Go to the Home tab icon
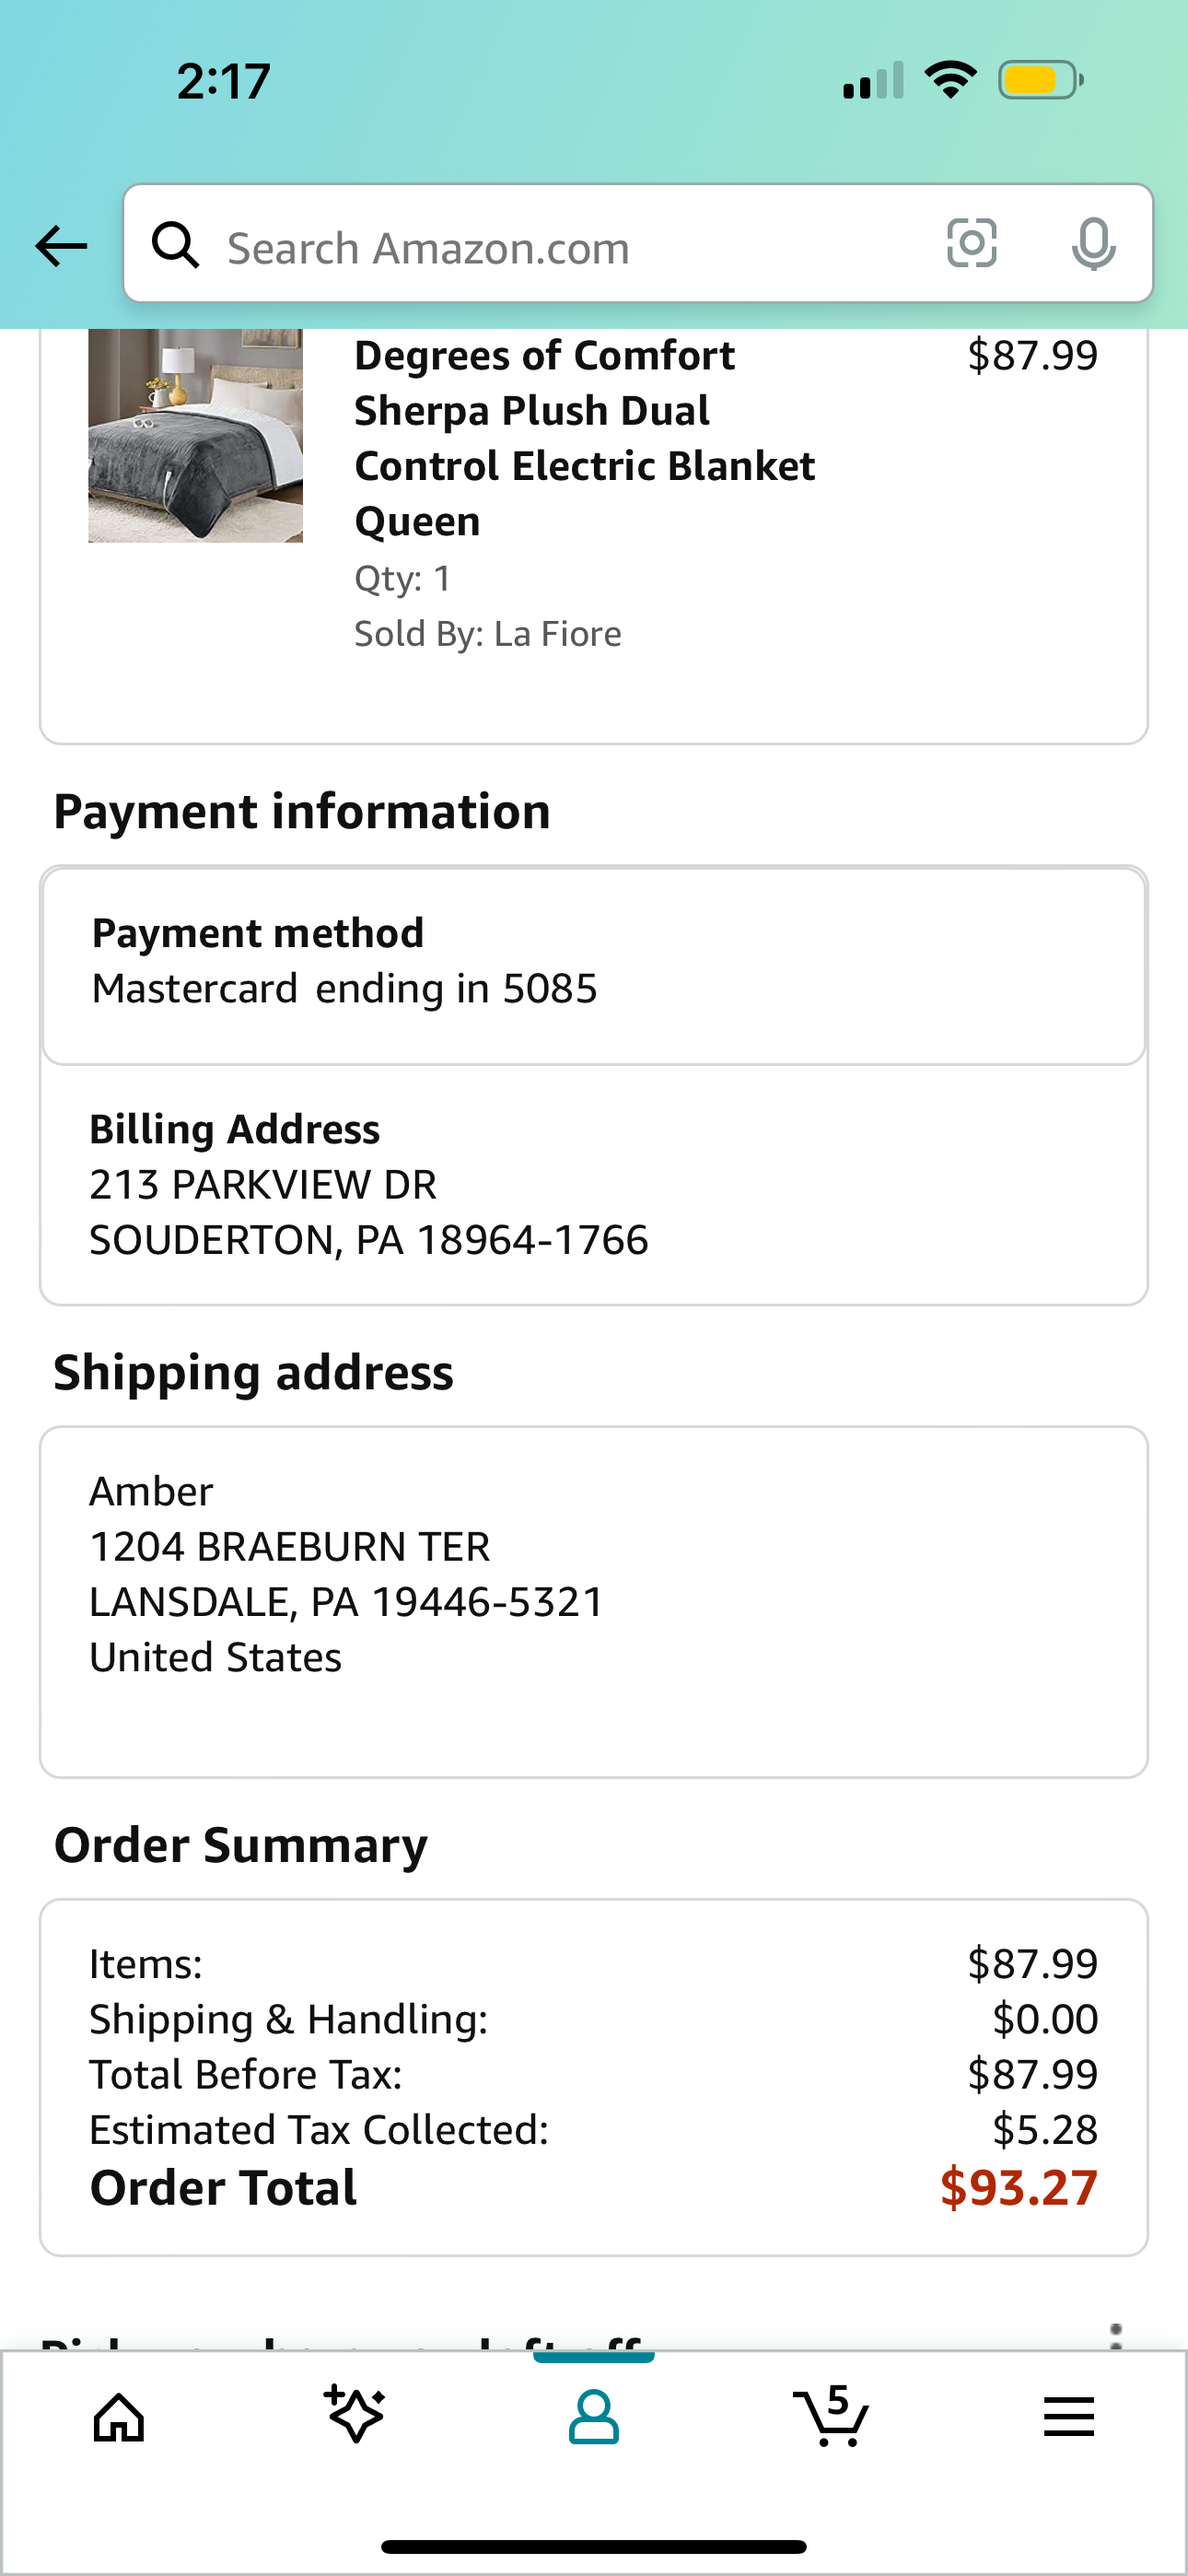Image resolution: width=1188 pixels, height=2576 pixels. [x=119, y=2418]
